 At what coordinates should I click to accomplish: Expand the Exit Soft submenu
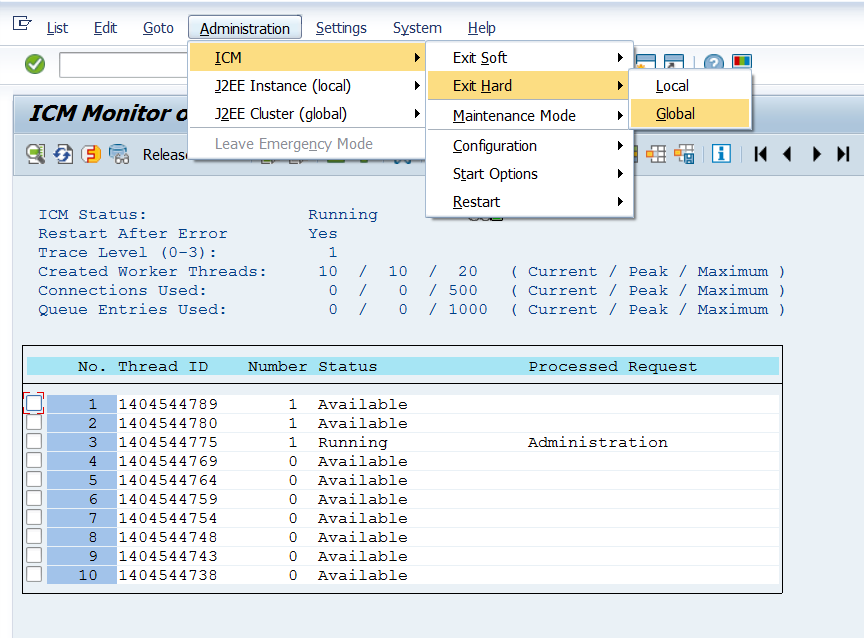[x=528, y=57]
